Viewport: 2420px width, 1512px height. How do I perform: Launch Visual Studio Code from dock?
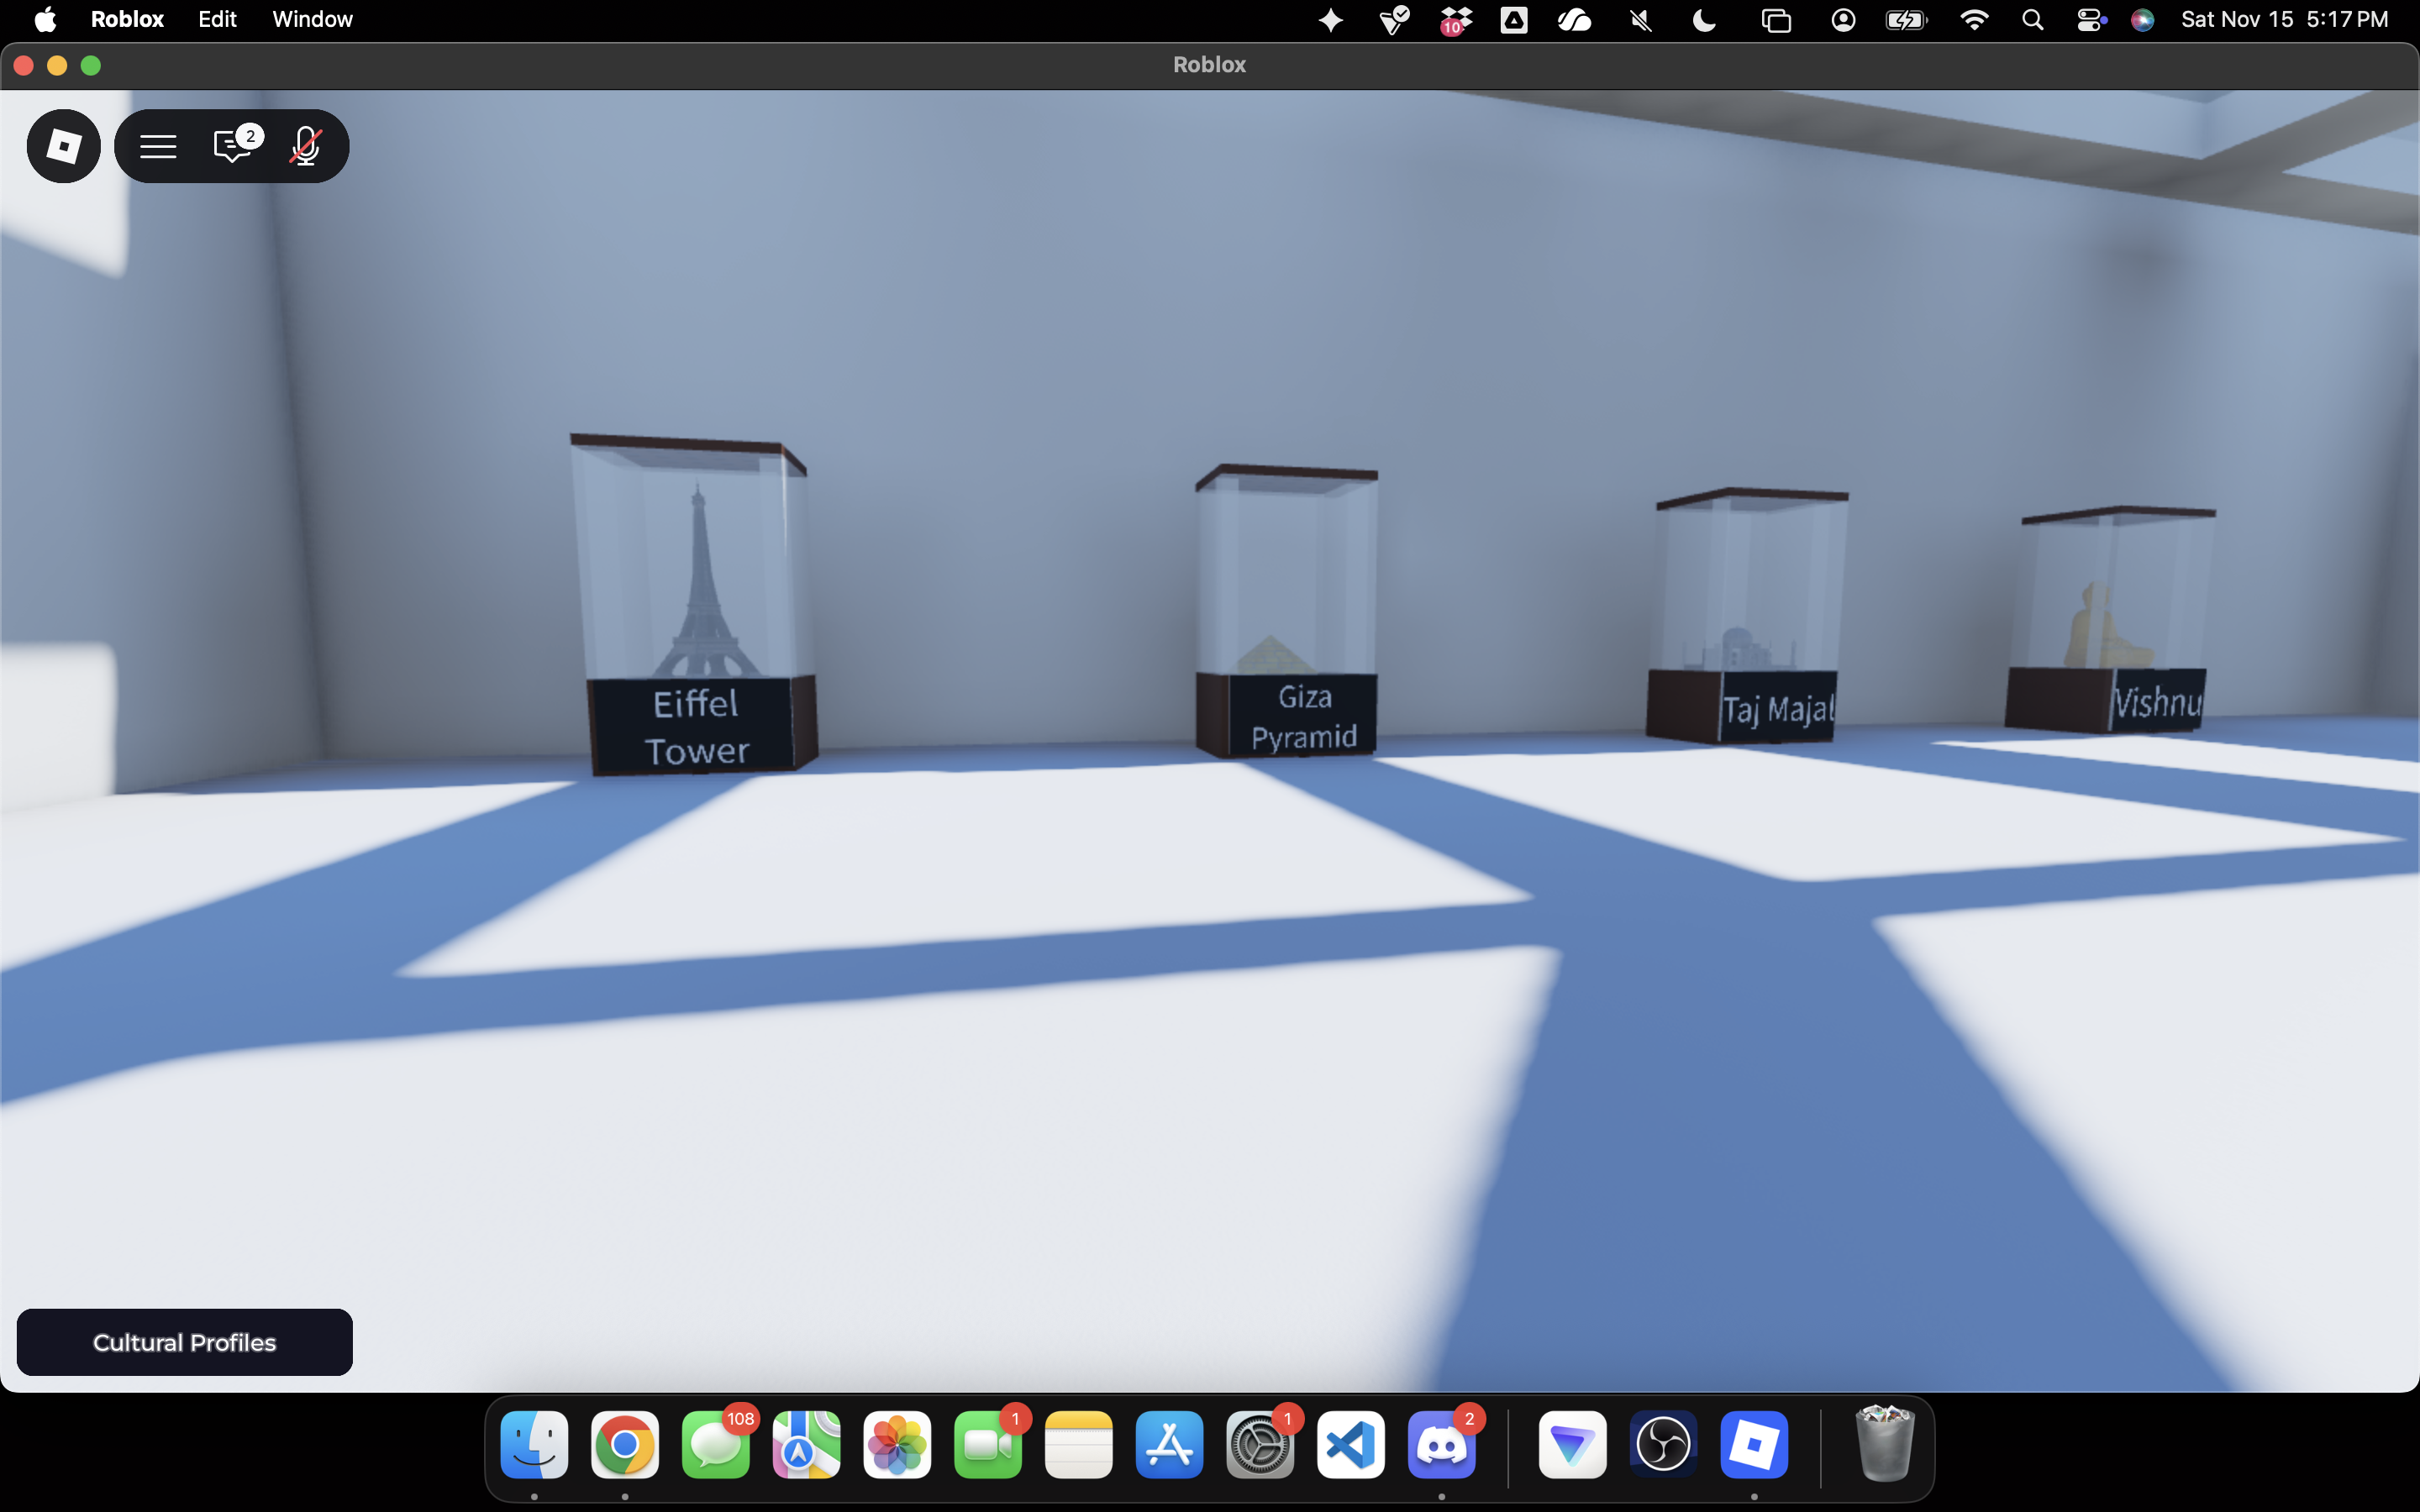[x=1350, y=1445]
